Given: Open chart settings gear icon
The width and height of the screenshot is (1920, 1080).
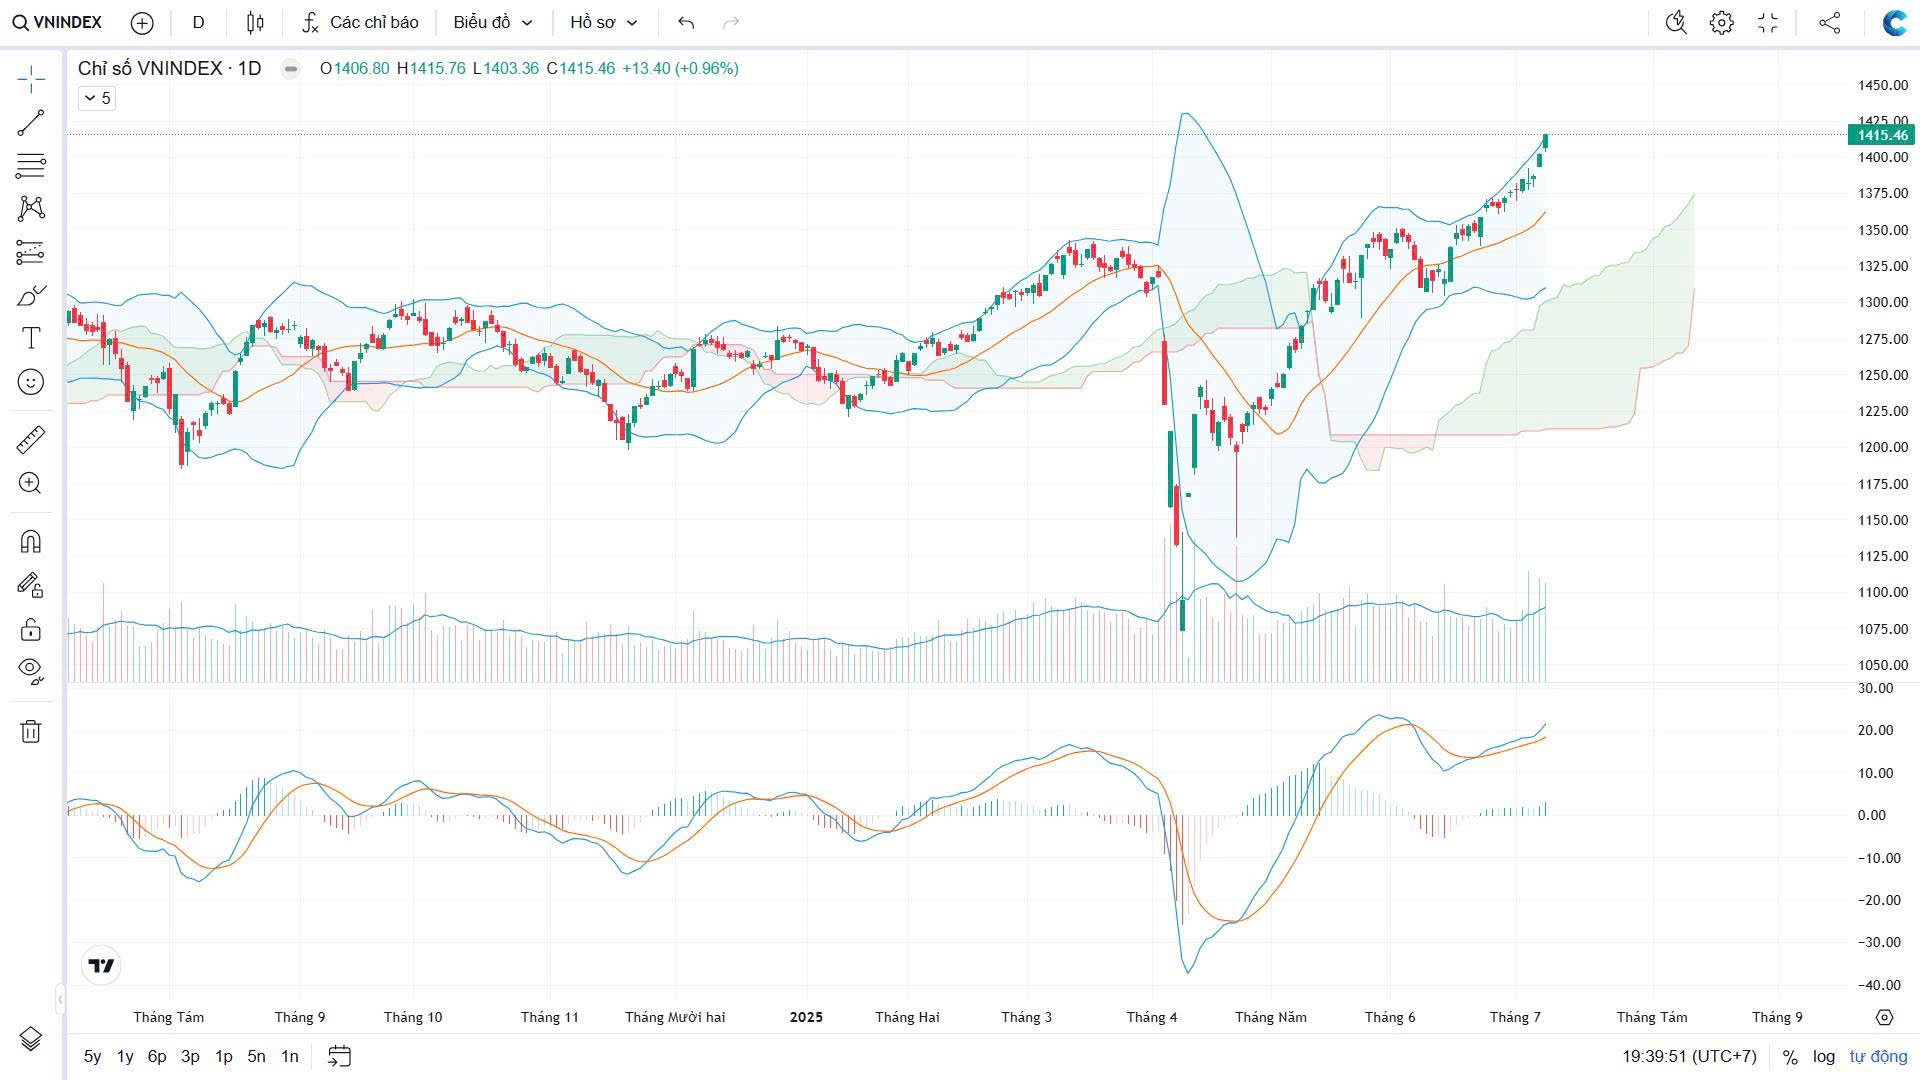Looking at the screenshot, I should tap(1721, 22).
